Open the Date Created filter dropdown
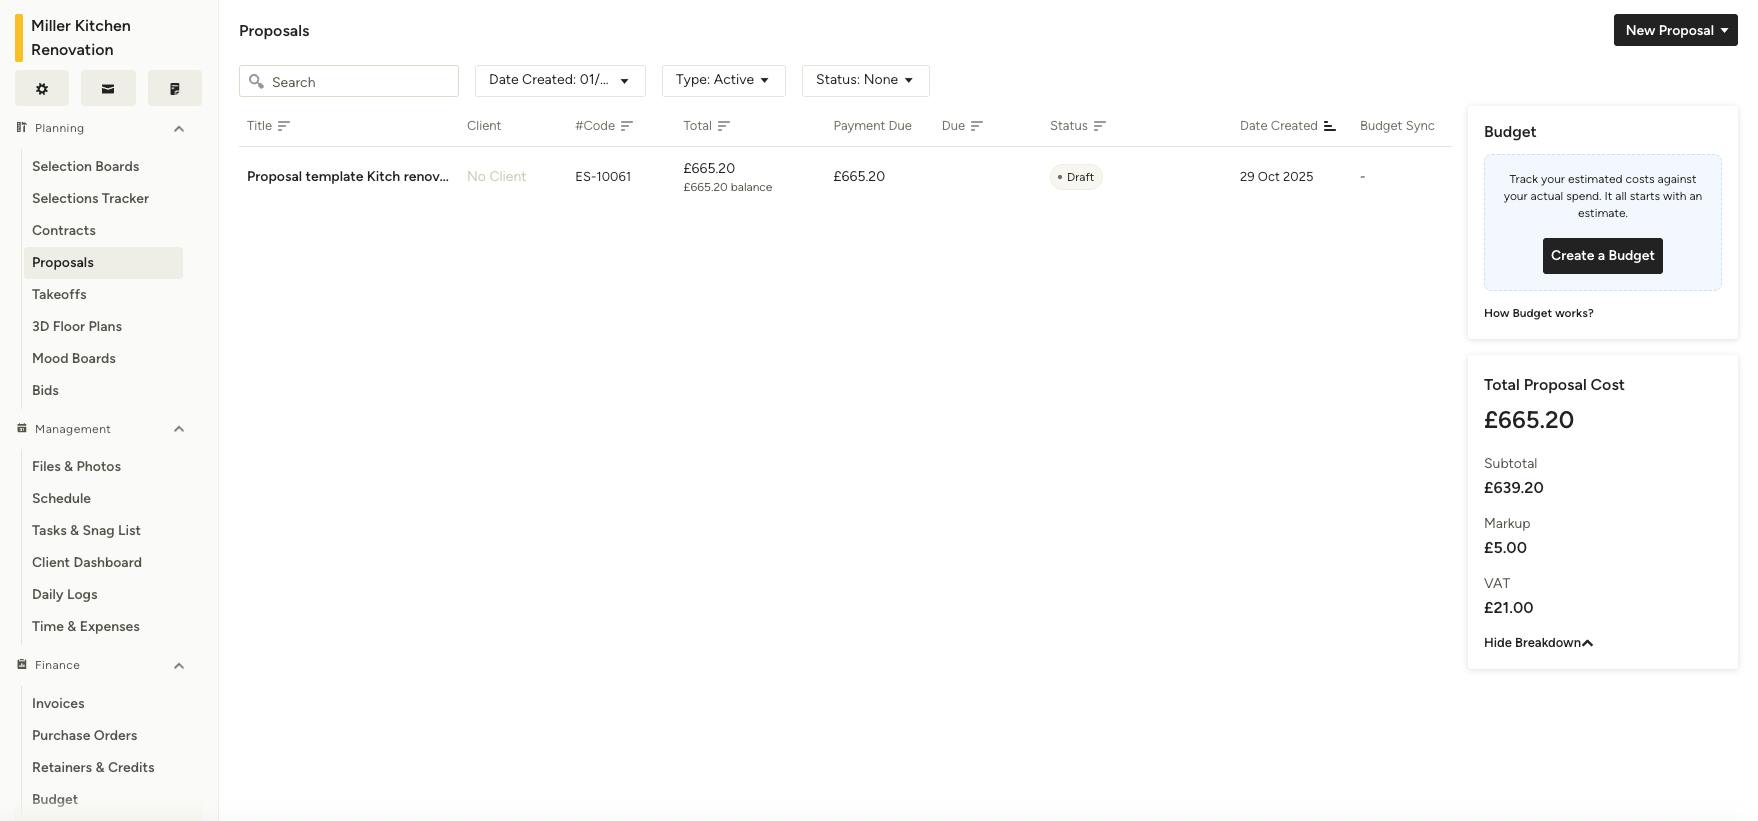The height and width of the screenshot is (821, 1758). click(x=560, y=81)
